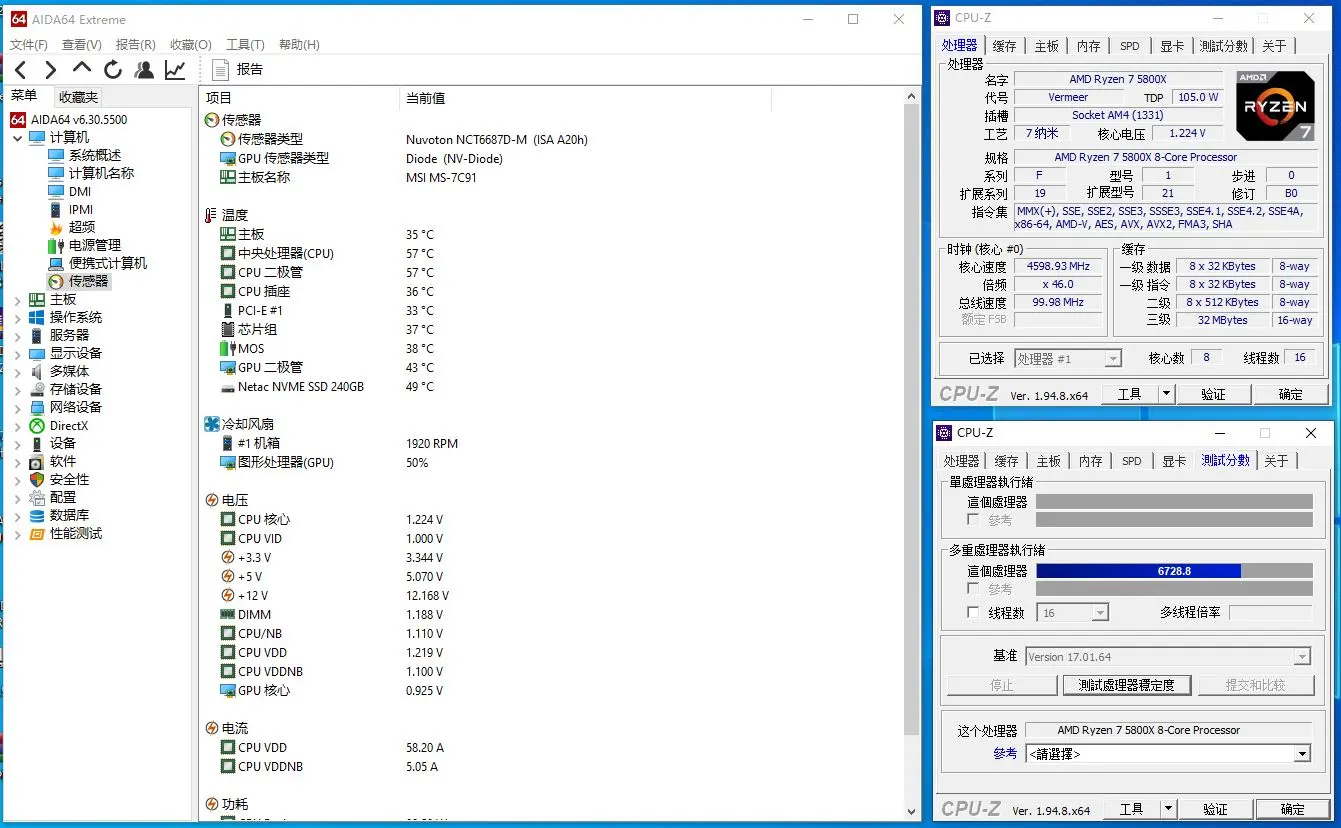
Task: Click the 操作系统 Windows icon in tree
Action: pos(37,317)
